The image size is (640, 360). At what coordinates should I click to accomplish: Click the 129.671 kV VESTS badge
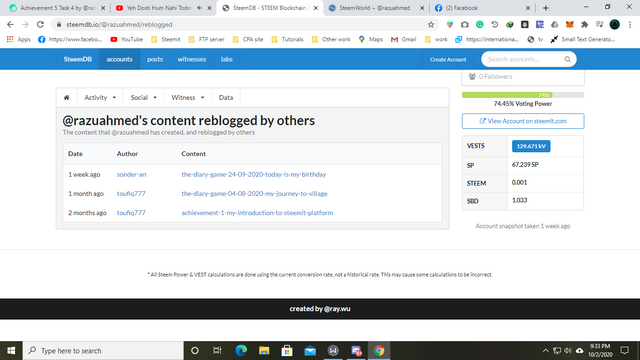(531, 146)
